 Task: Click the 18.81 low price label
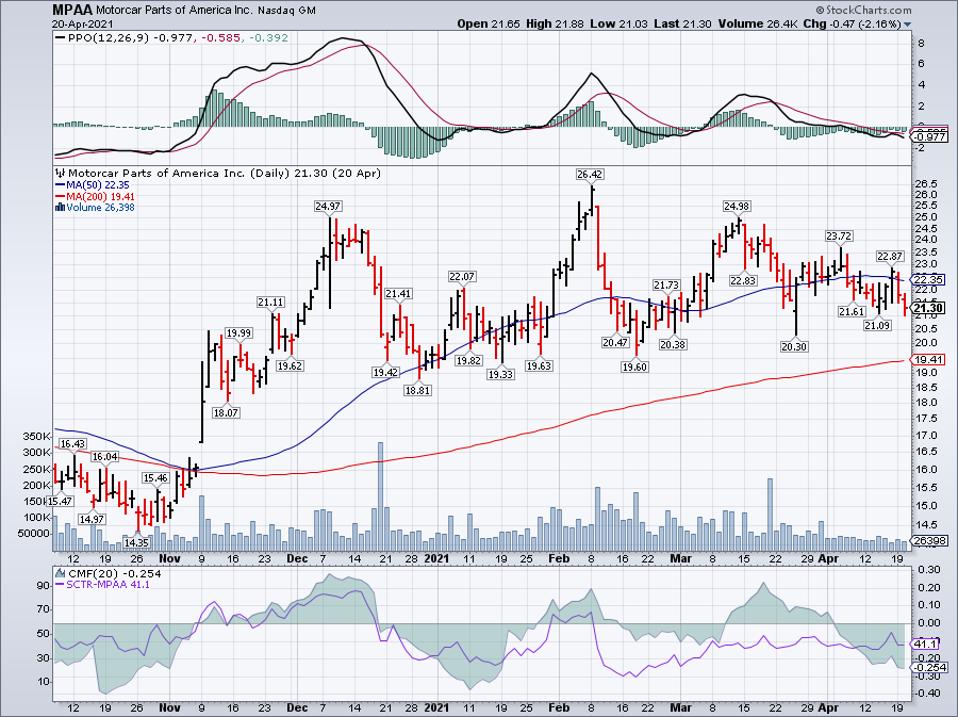coord(417,390)
